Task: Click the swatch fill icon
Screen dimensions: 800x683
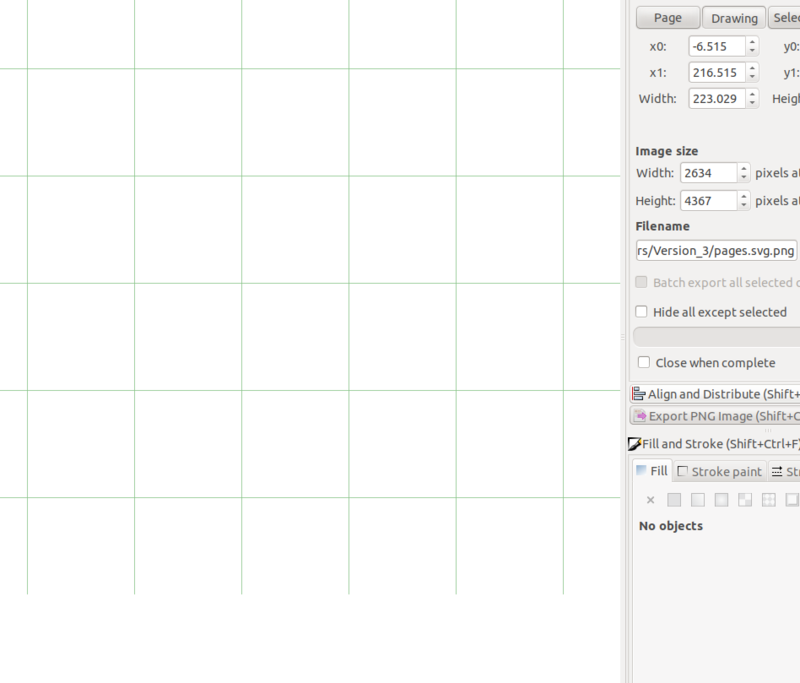Action: click(768, 499)
